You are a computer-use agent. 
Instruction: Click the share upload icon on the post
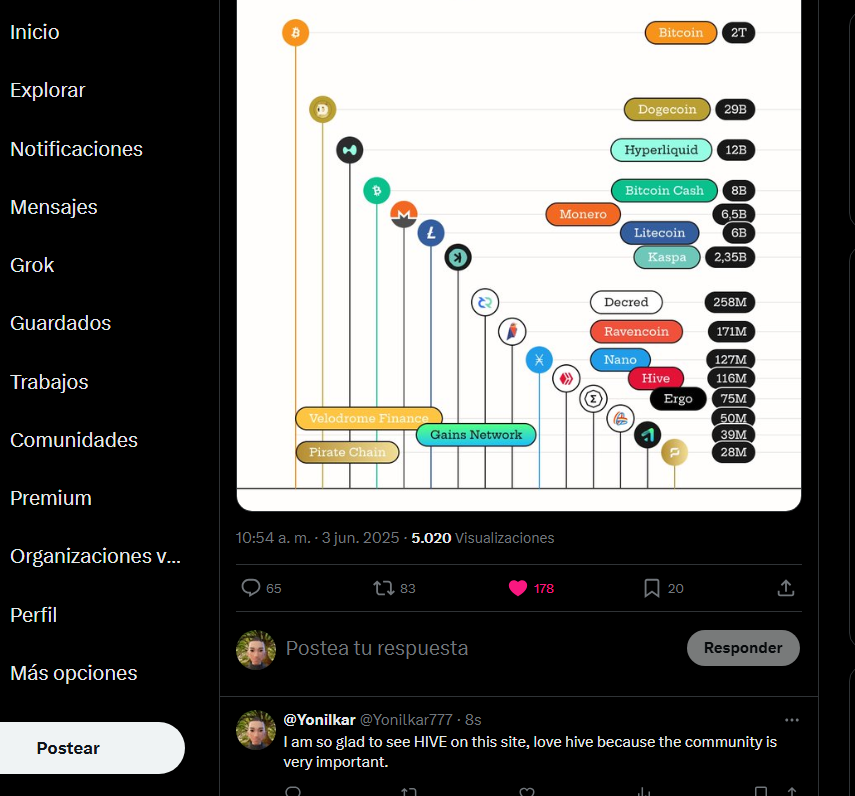pos(786,588)
